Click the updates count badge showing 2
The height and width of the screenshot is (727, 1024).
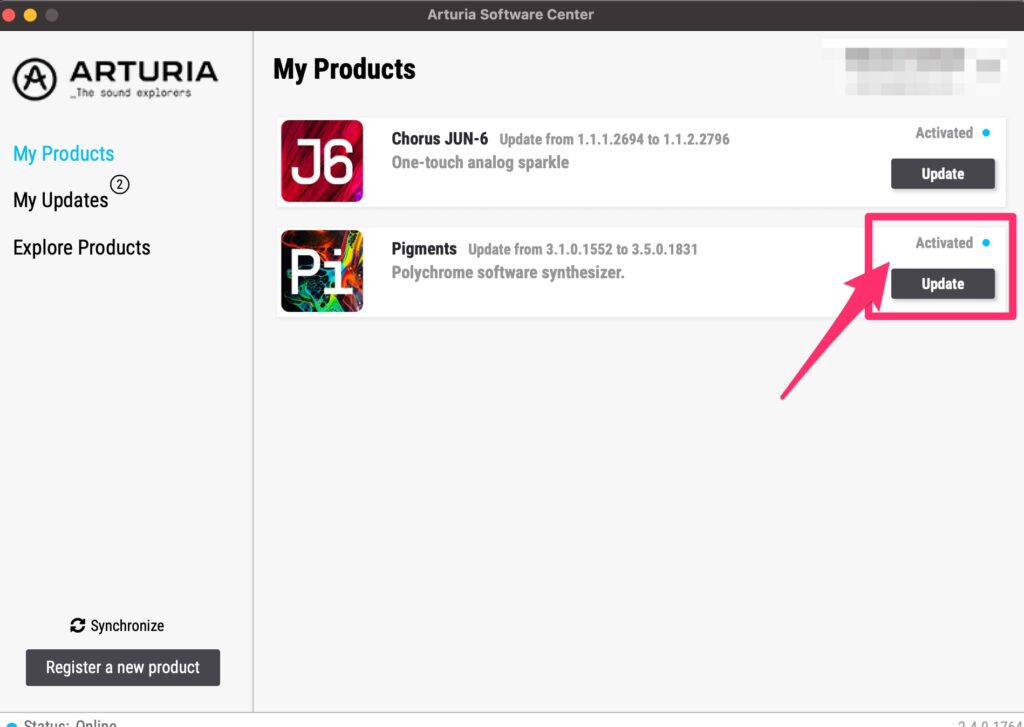pyautogui.click(x=120, y=185)
